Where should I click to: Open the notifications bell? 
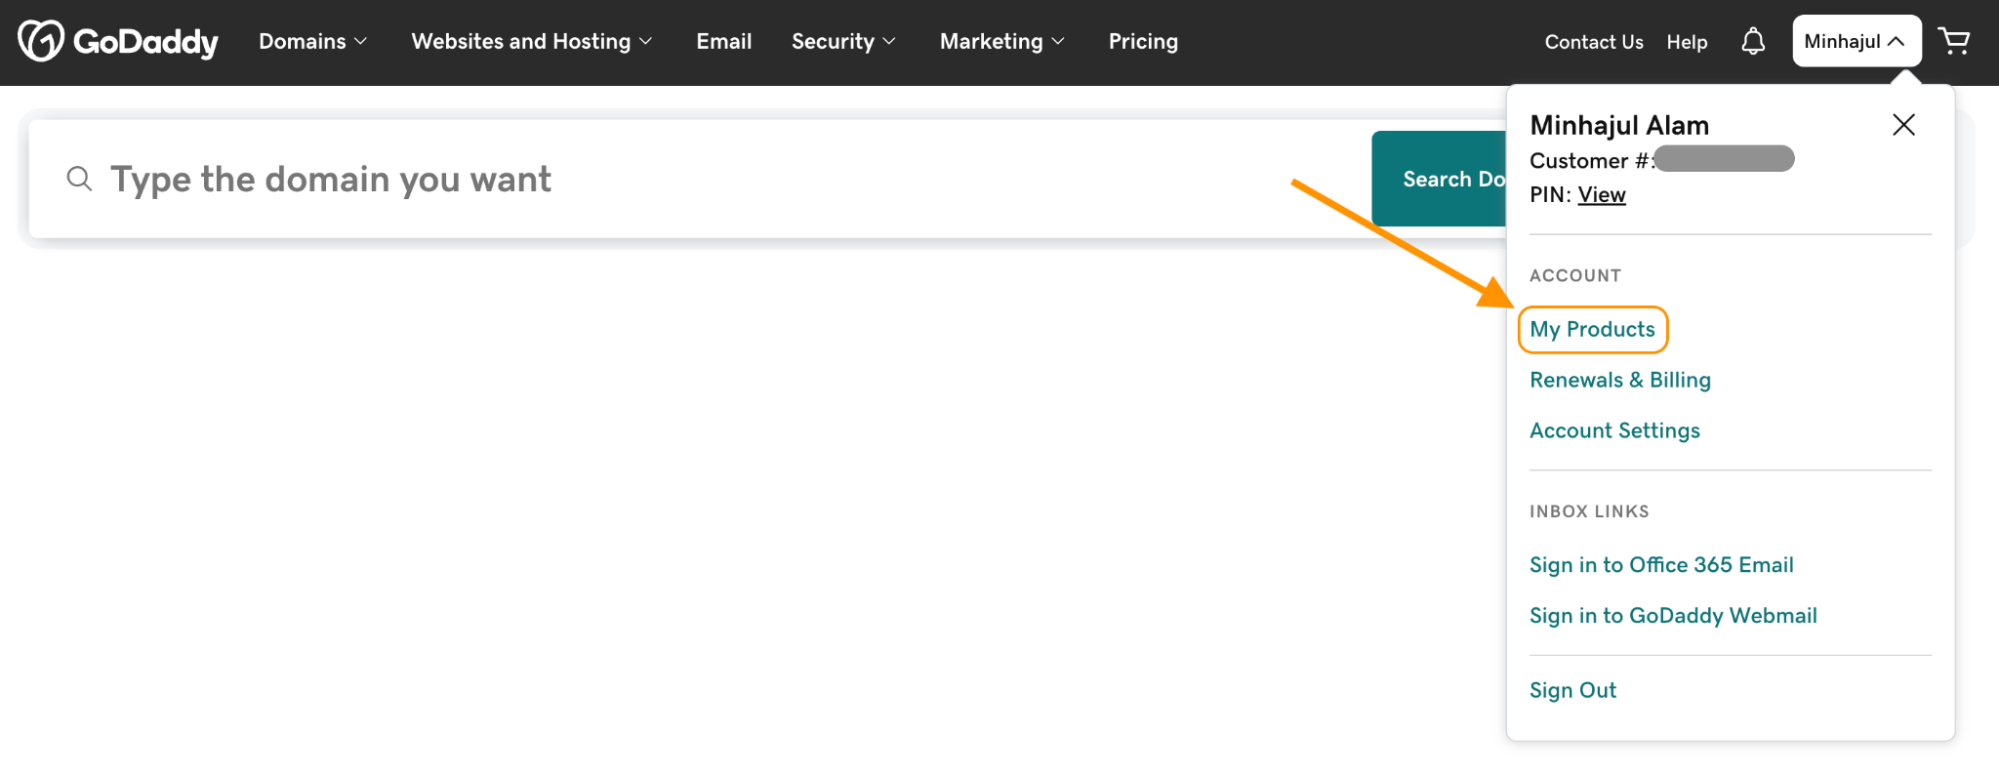[1753, 41]
